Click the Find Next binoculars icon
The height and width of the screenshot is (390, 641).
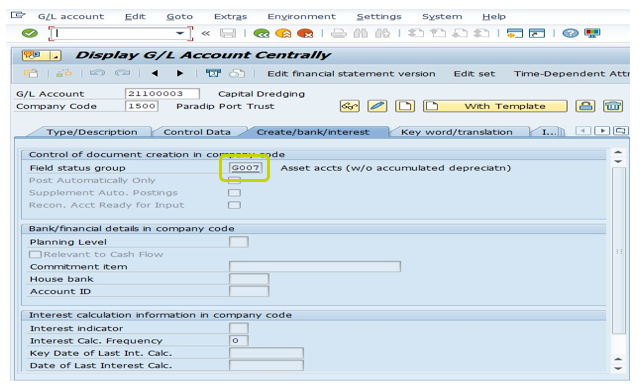click(x=382, y=33)
